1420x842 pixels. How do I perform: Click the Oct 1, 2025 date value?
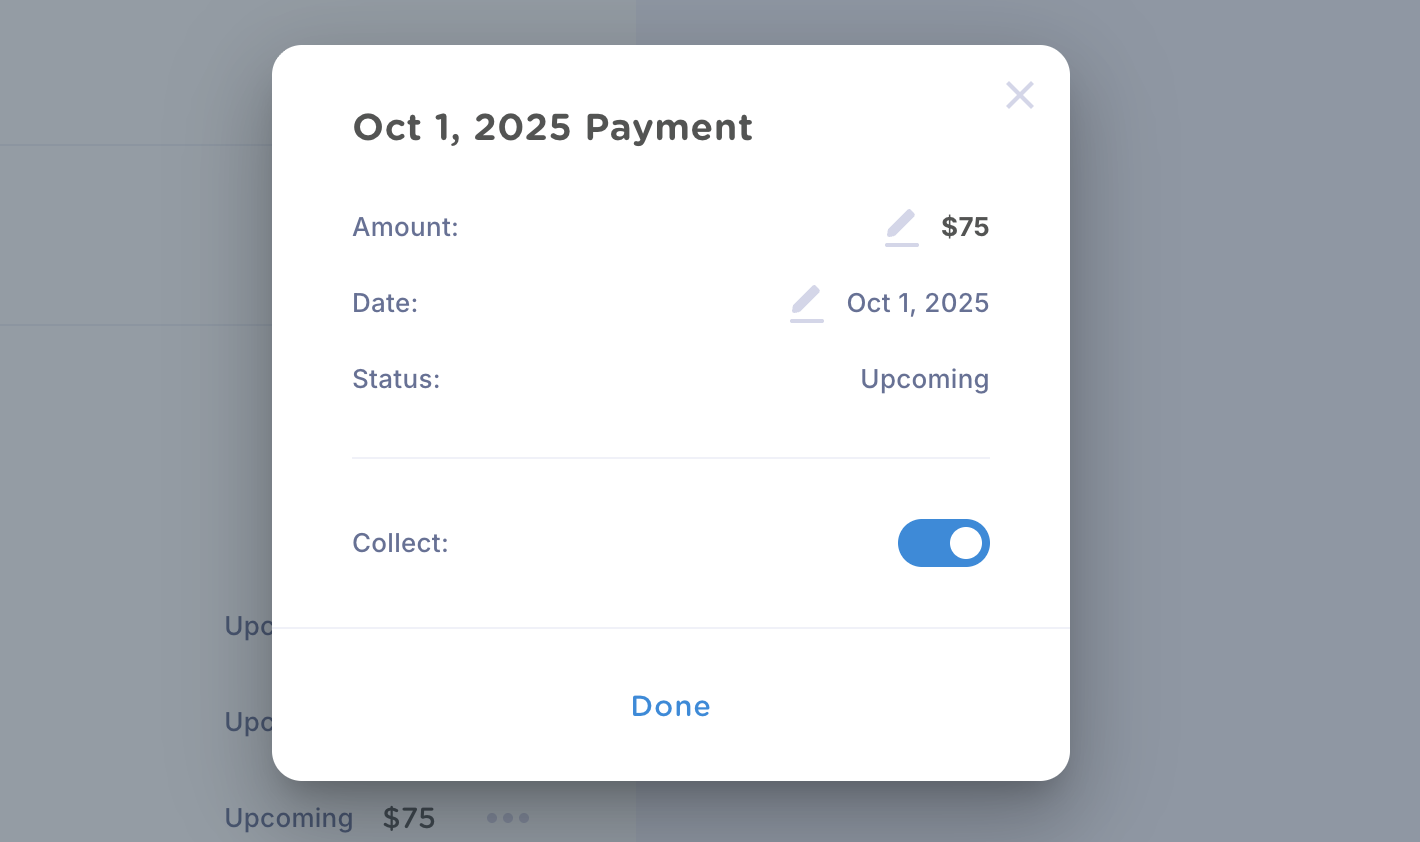(918, 303)
